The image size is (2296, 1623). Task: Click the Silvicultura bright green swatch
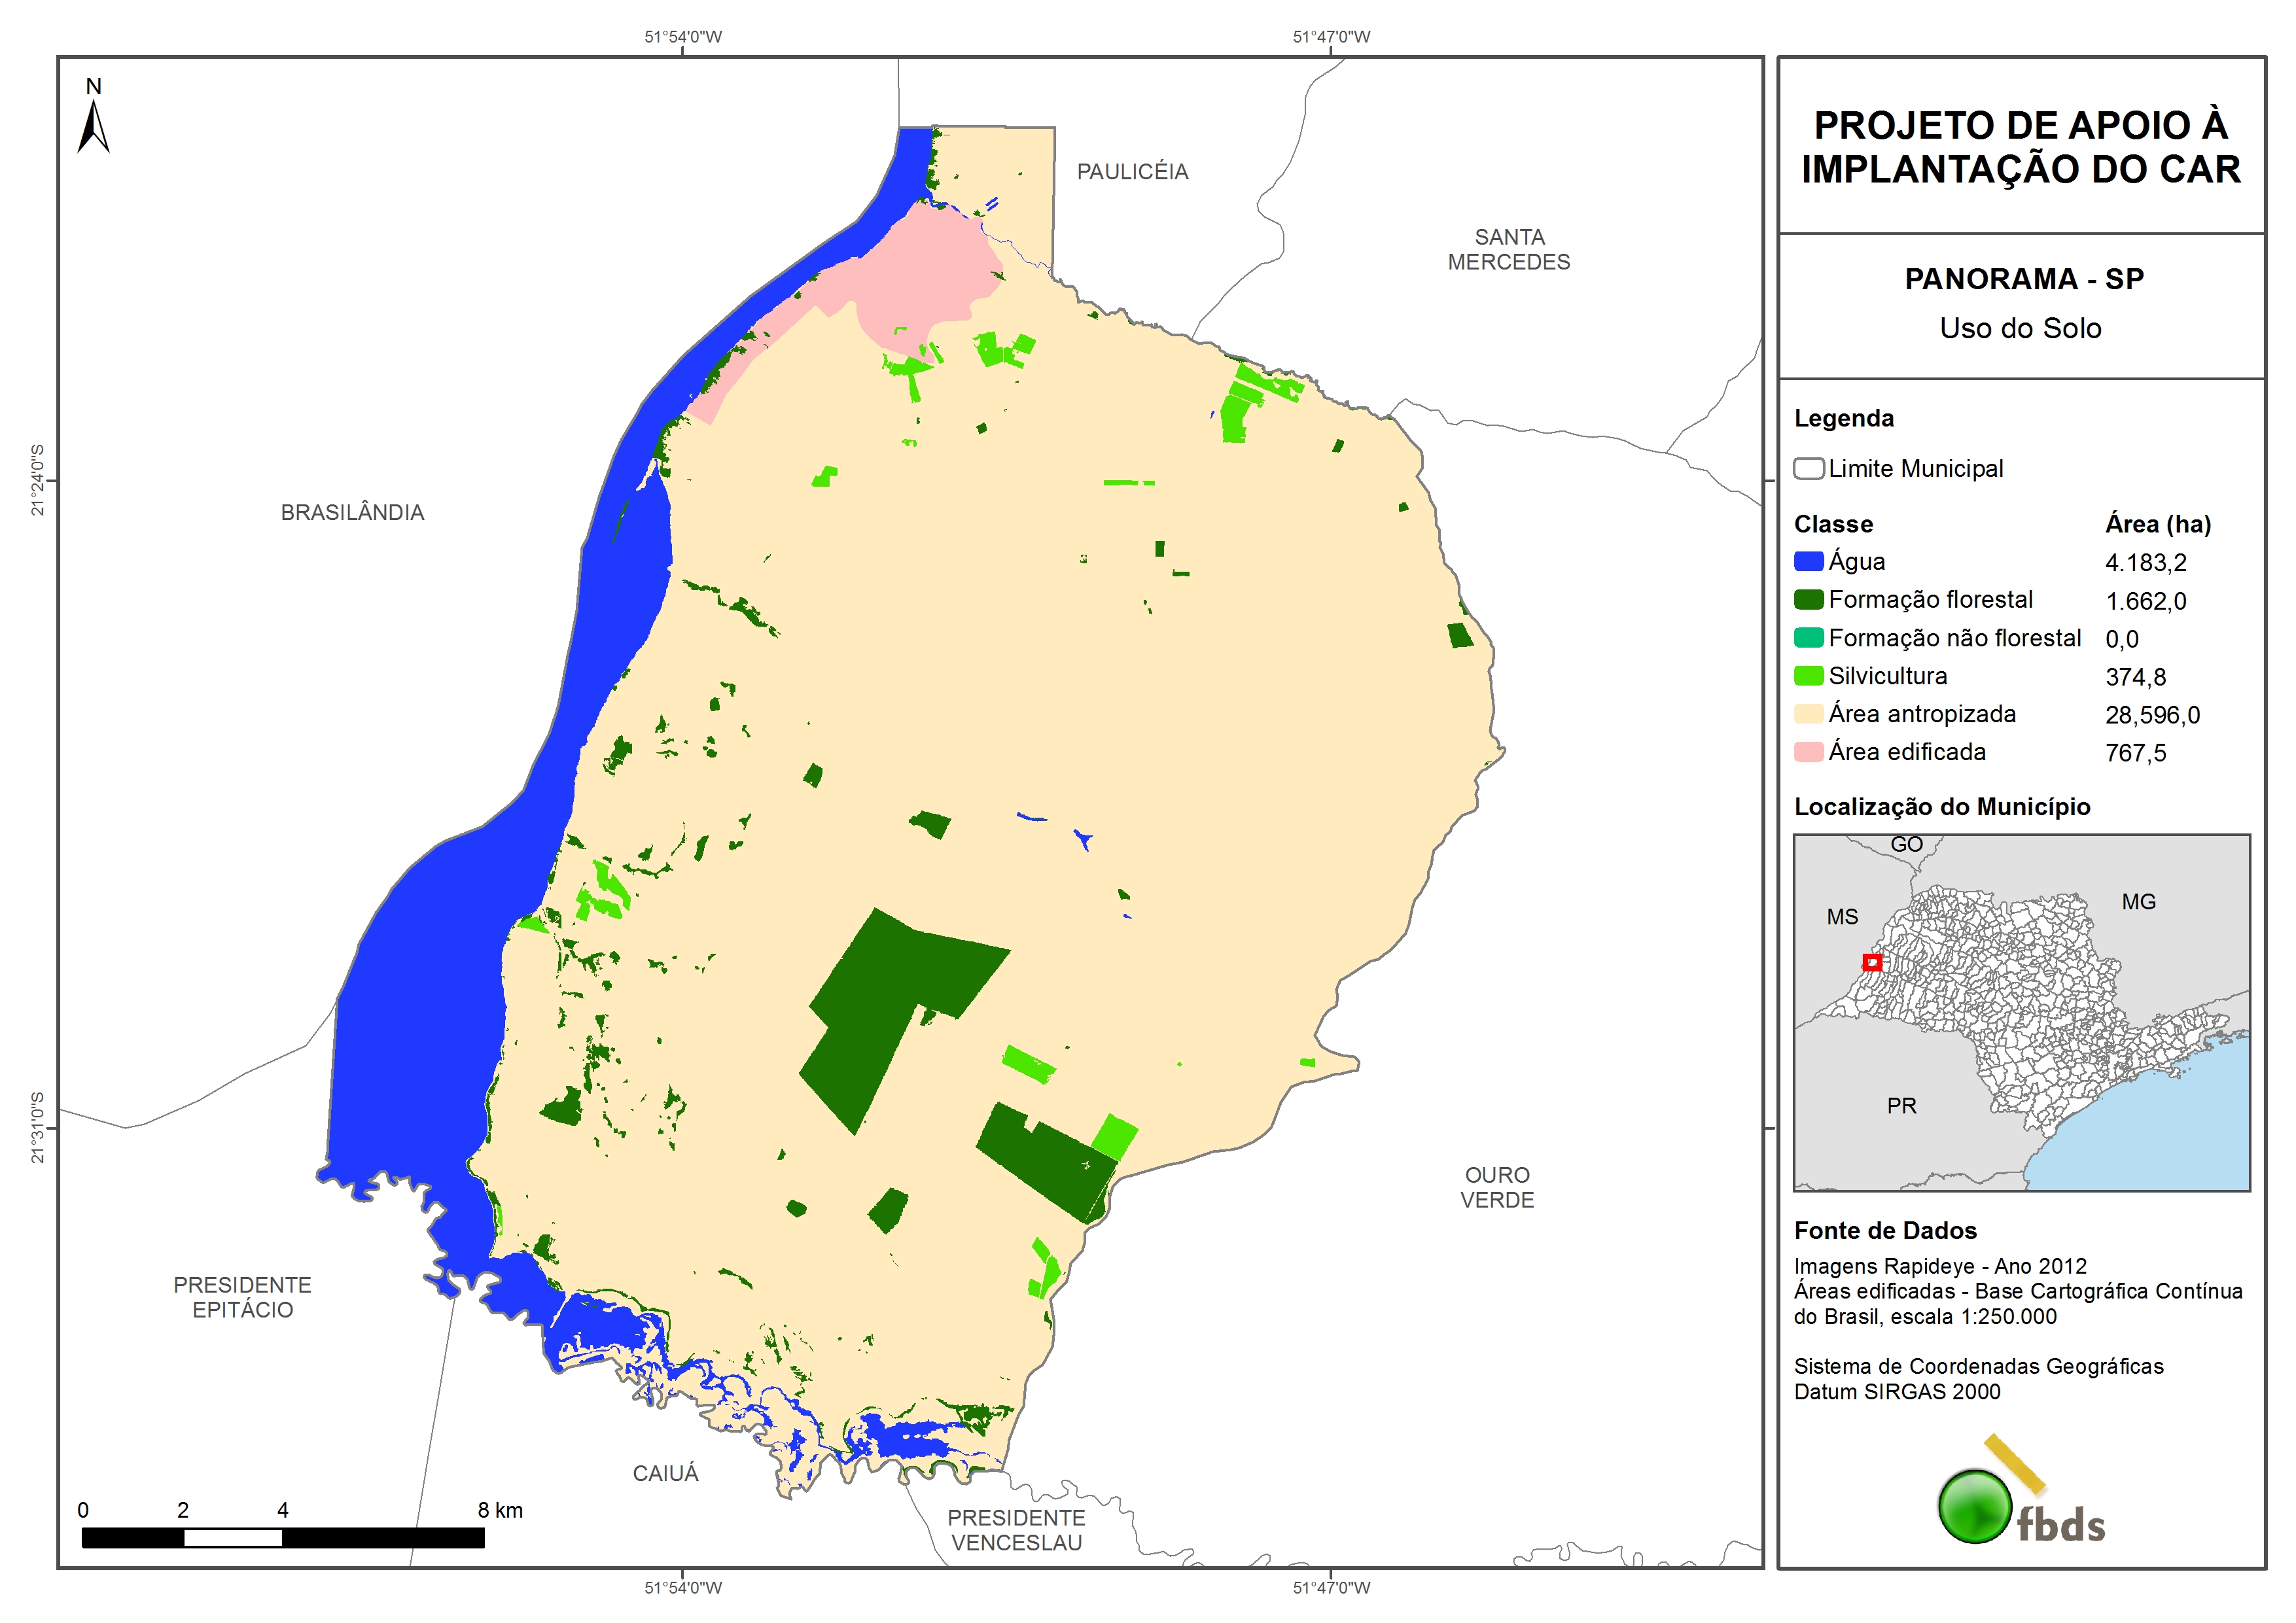[1808, 675]
